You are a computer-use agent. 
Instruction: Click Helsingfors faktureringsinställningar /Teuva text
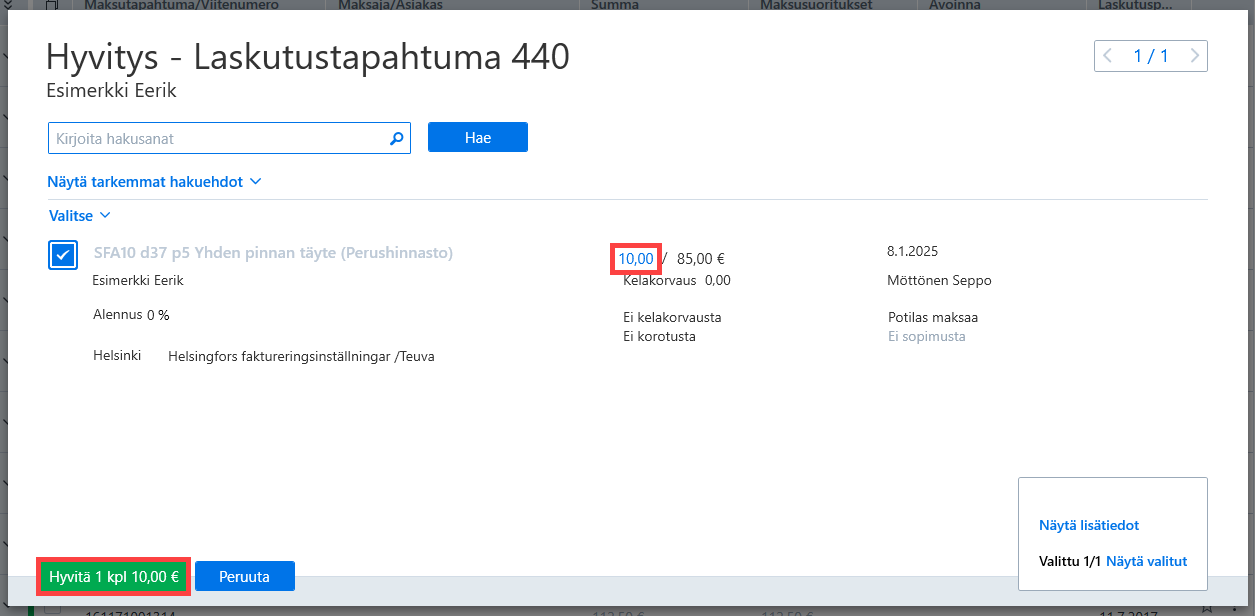(x=301, y=356)
